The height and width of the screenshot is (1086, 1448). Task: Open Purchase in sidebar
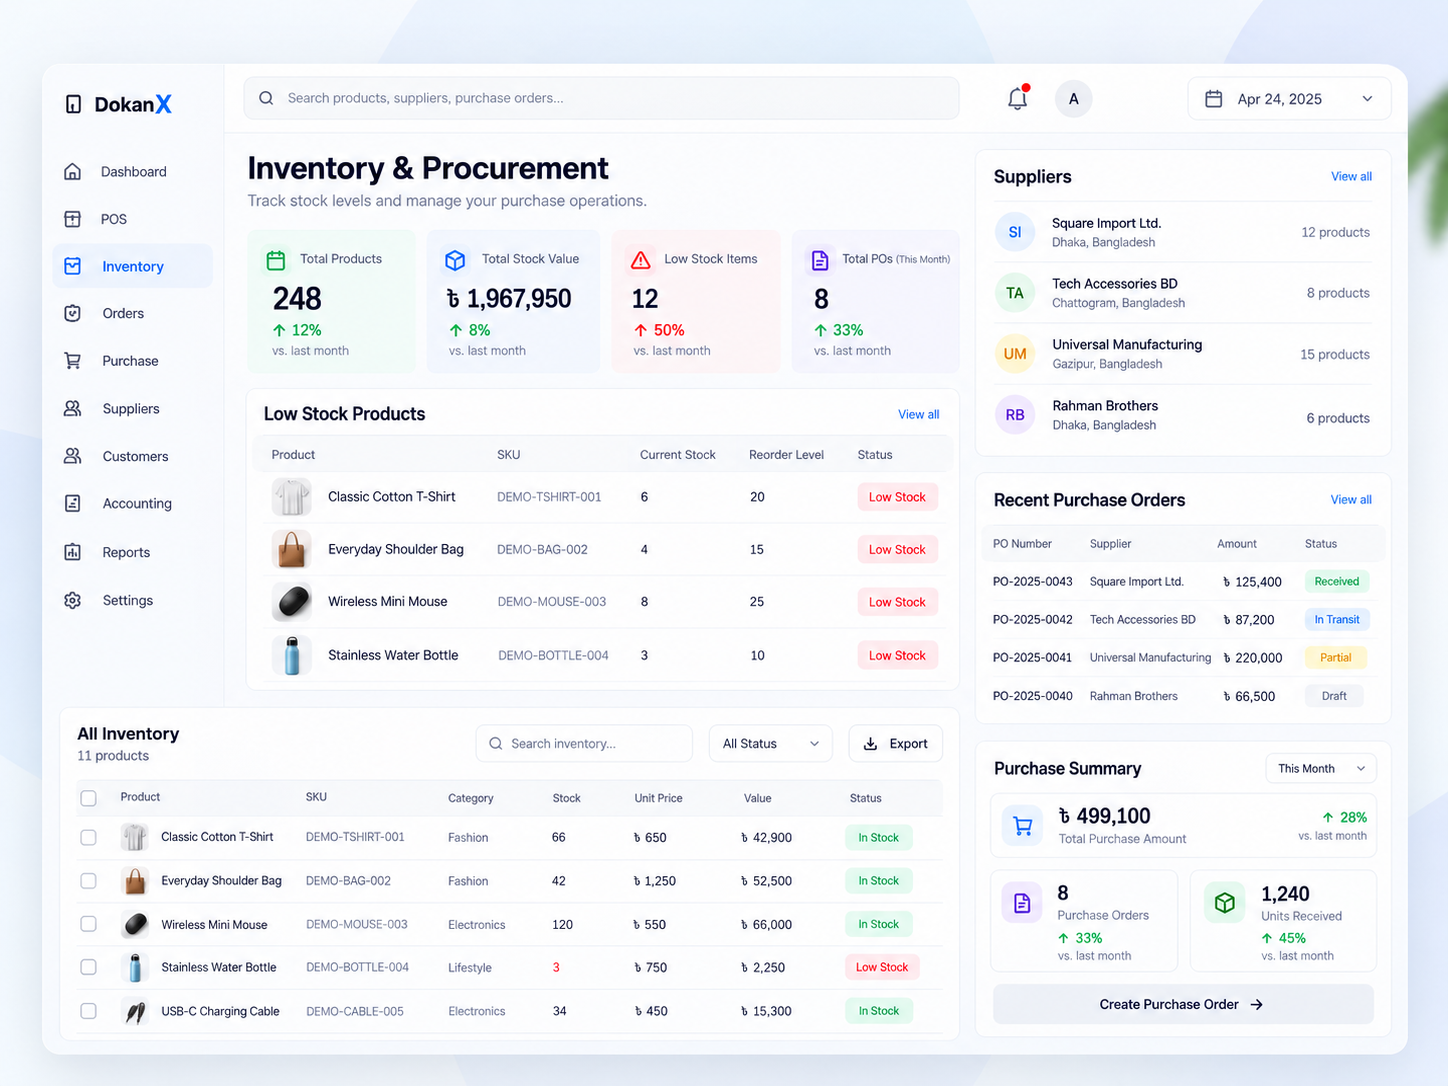pos(132,361)
